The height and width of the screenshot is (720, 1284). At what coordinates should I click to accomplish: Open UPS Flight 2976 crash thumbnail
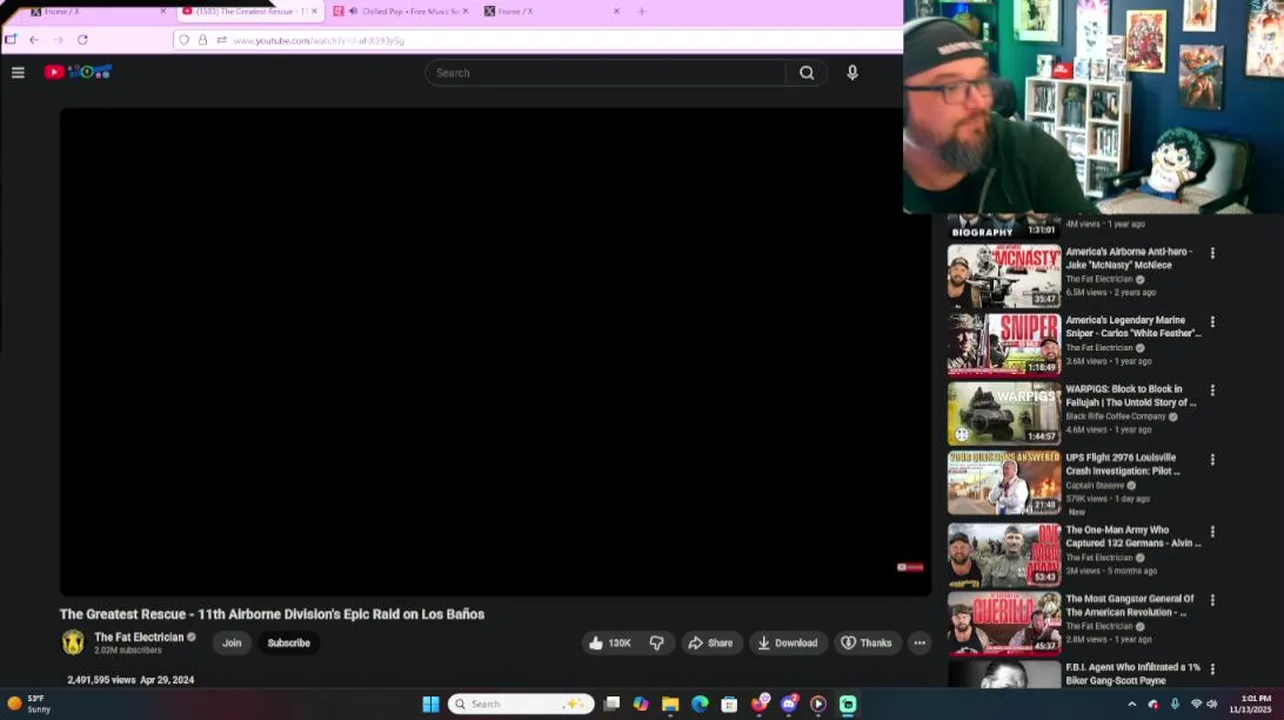coord(1004,482)
